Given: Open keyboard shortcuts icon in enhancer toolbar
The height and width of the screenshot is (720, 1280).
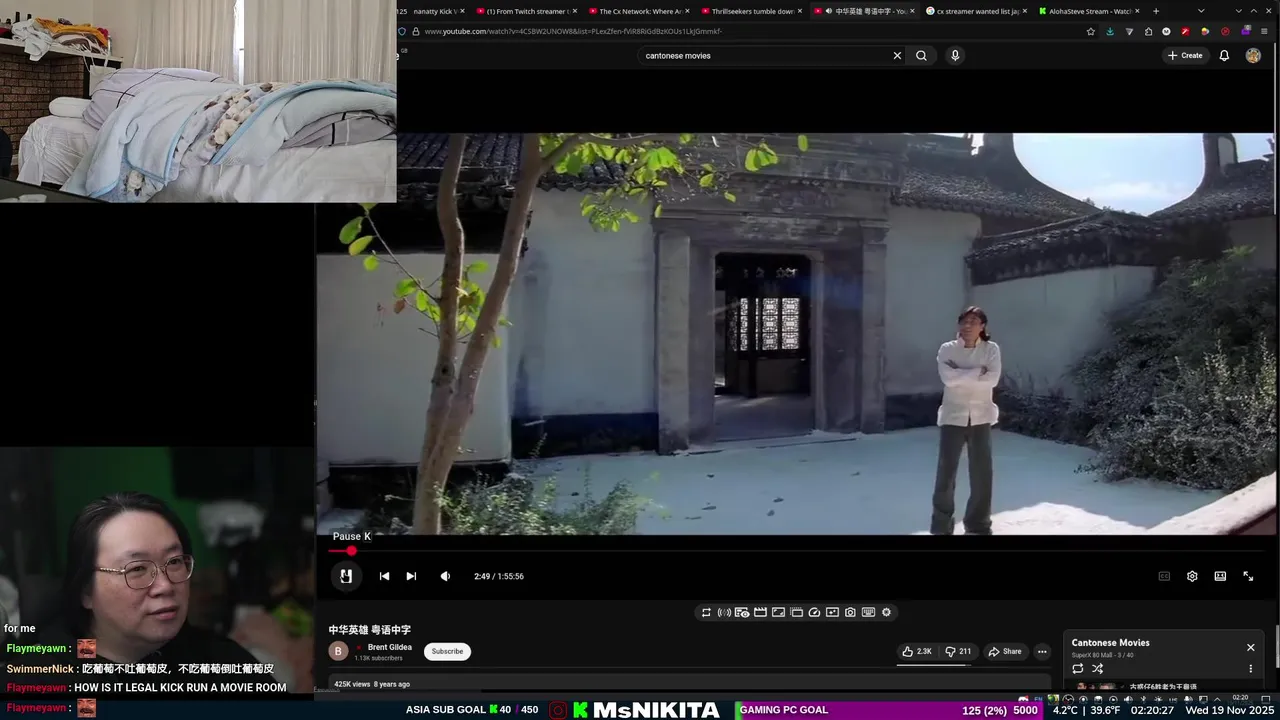Looking at the screenshot, I should point(868,612).
